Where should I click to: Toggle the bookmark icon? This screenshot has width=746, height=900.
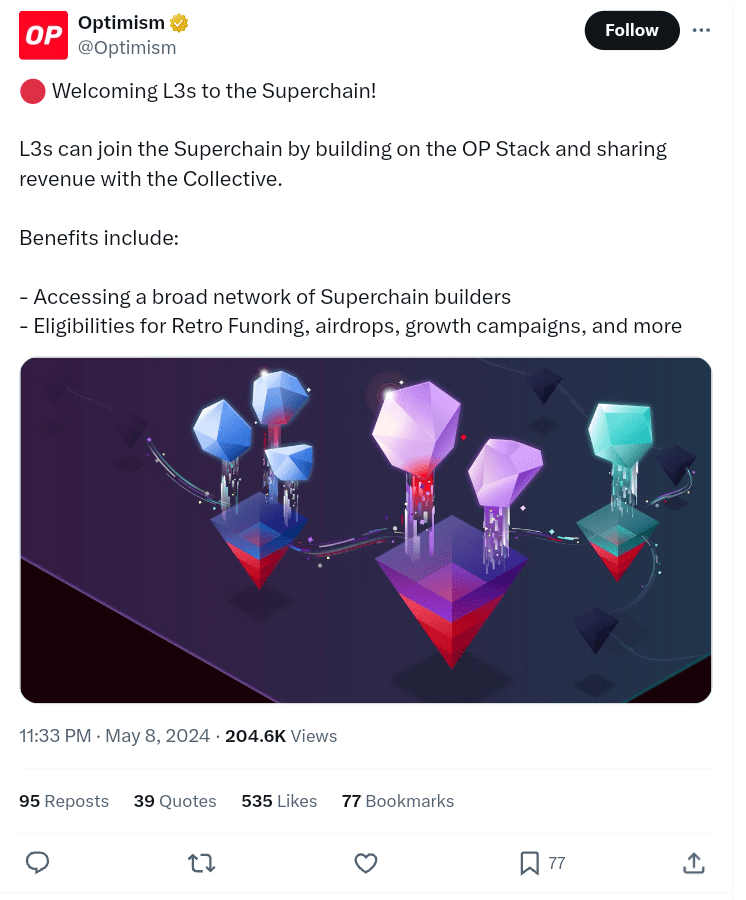[x=530, y=862]
